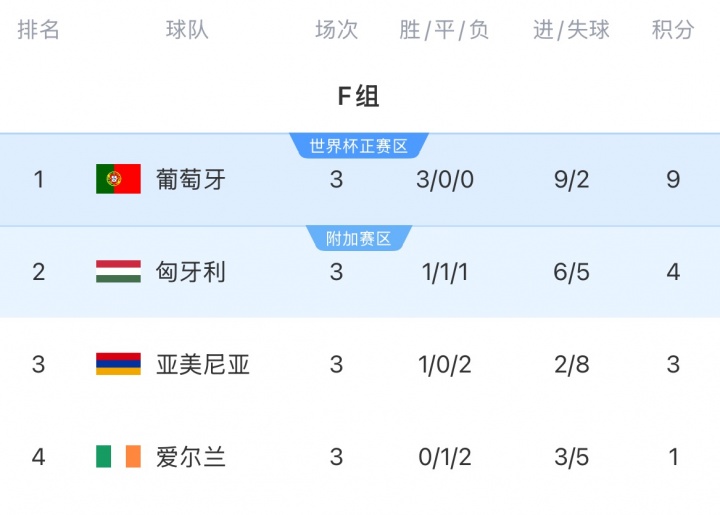Click Ireland's 3/5 goals value

[572, 457]
